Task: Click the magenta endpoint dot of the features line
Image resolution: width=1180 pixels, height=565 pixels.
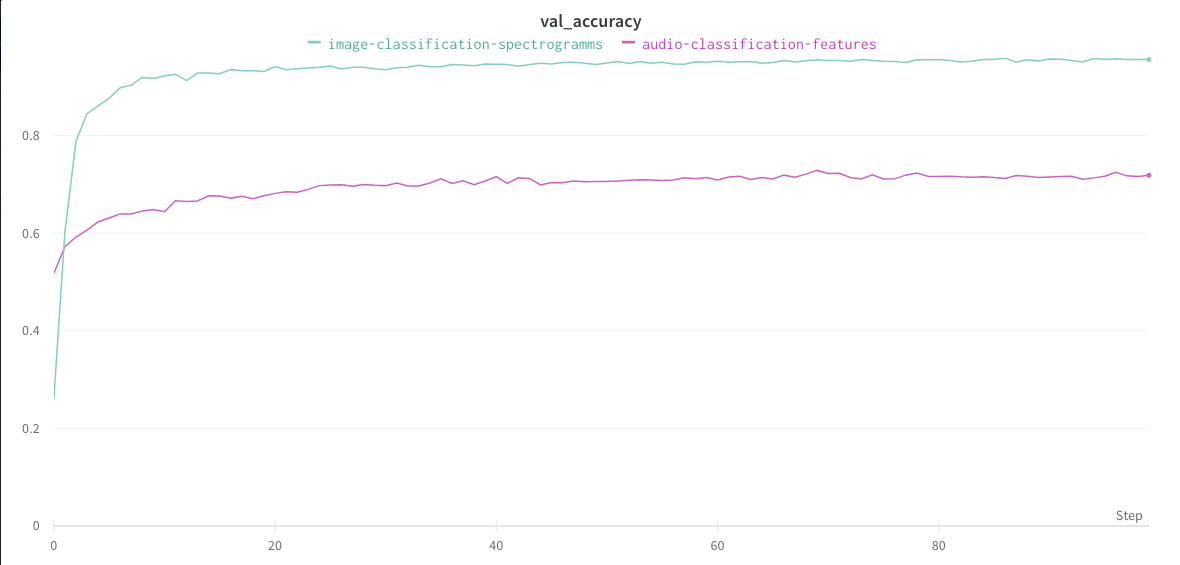Action: (x=1149, y=175)
